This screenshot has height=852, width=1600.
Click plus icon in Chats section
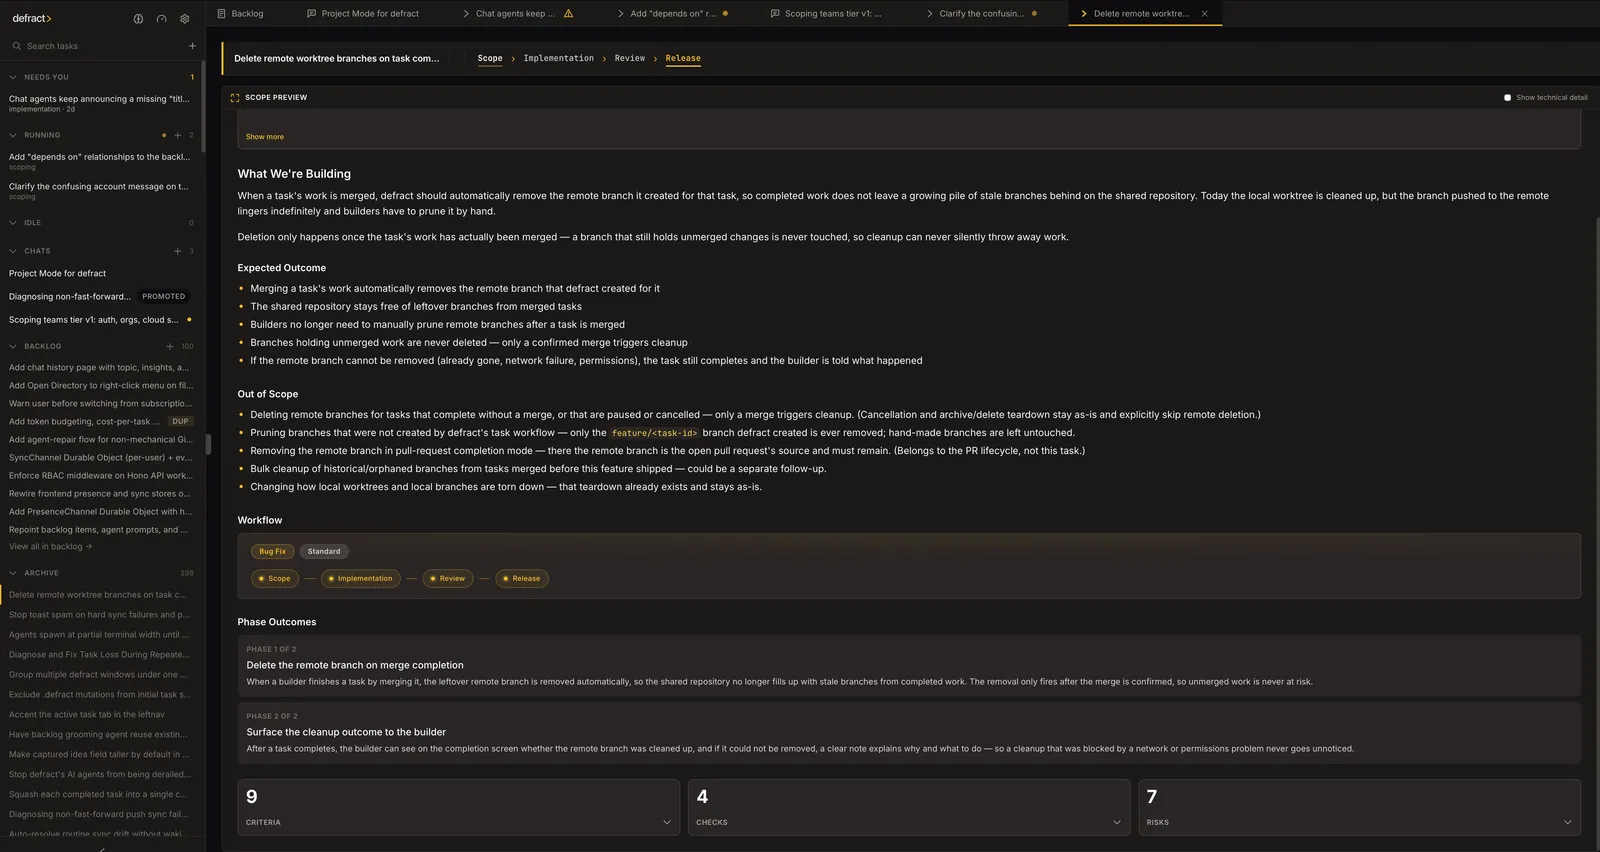pyautogui.click(x=178, y=251)
